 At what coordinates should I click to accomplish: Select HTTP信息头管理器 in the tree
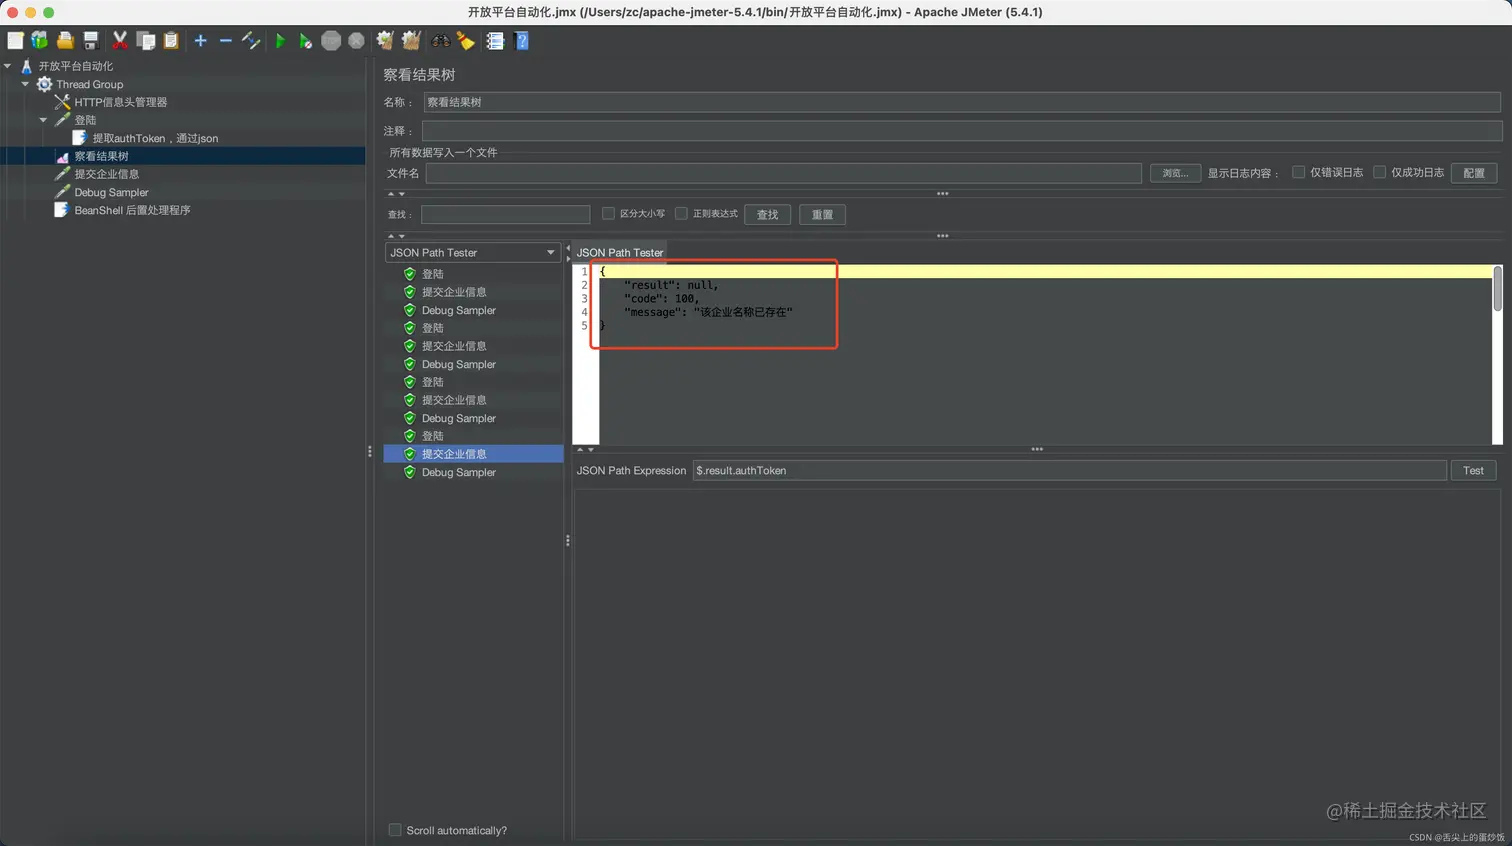click(121, 102)
